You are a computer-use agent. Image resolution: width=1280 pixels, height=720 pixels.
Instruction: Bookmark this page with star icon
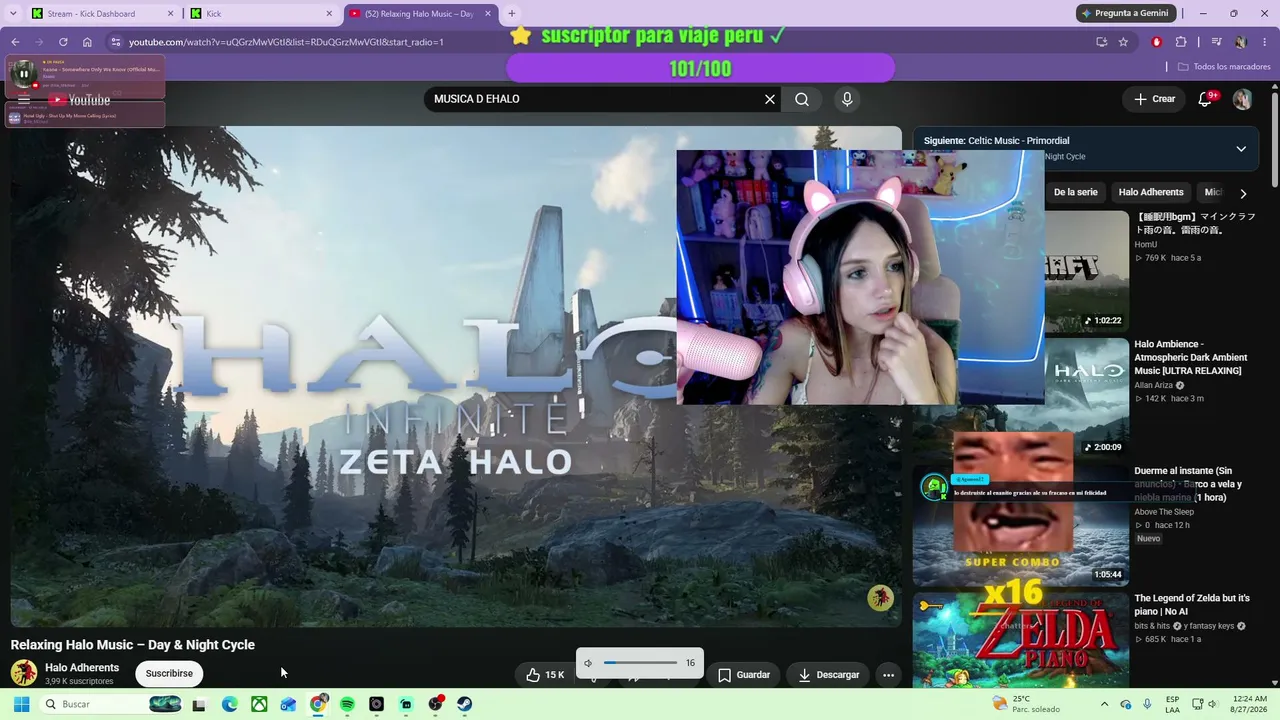(x=1123, y=42)
